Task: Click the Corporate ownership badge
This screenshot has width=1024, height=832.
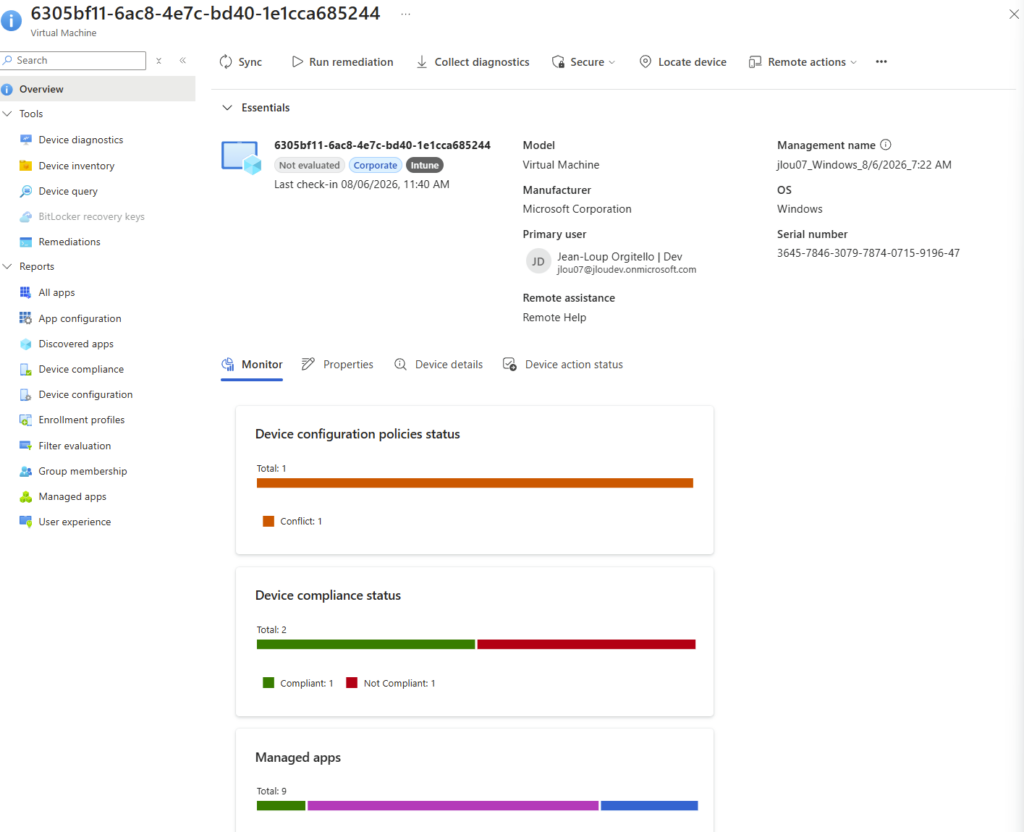Action: [x=376, y=165]
